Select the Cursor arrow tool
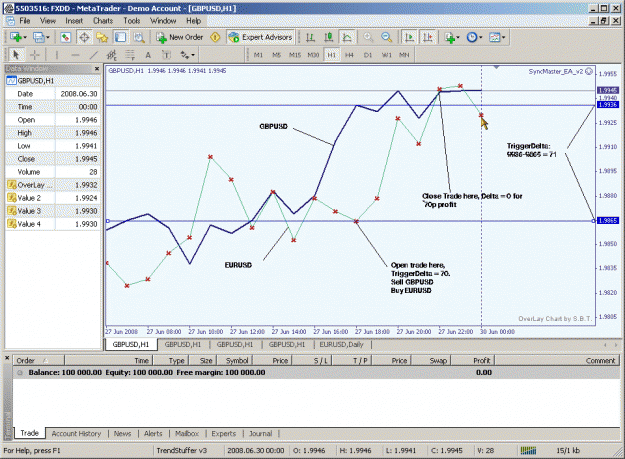 pyautogui.click(x=16, y=55)
